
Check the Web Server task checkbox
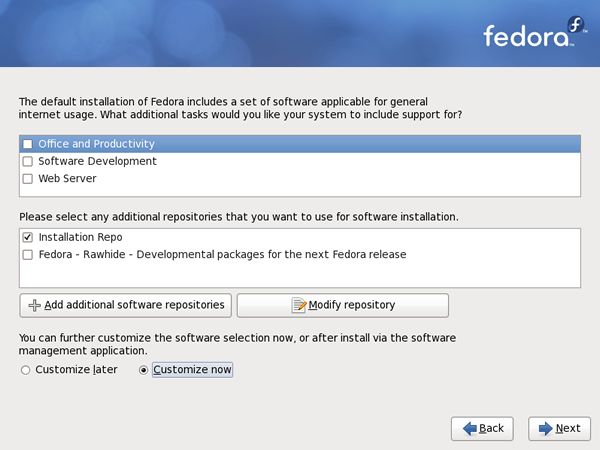[x=28, y=179]
